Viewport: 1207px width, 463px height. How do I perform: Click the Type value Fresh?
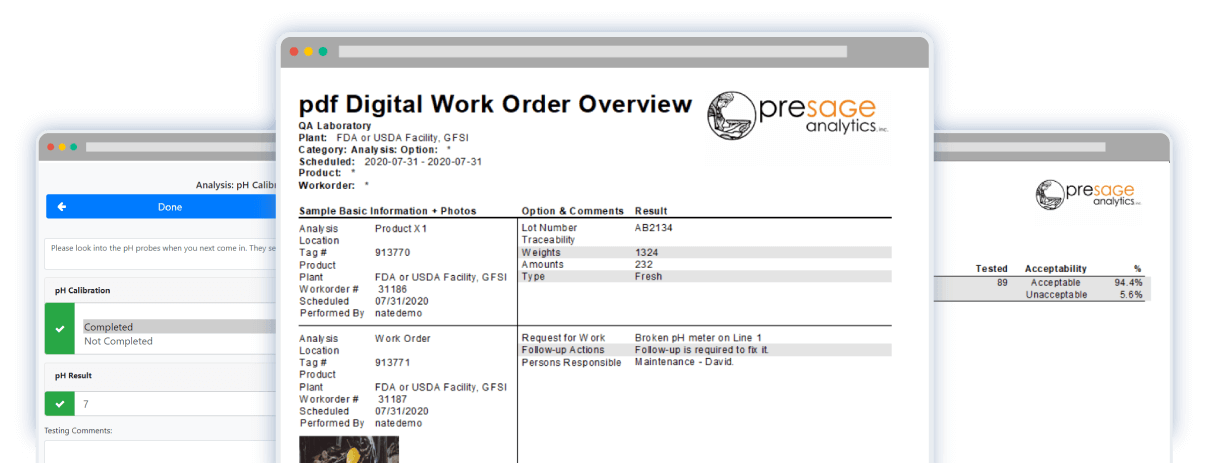coord(649,277)
